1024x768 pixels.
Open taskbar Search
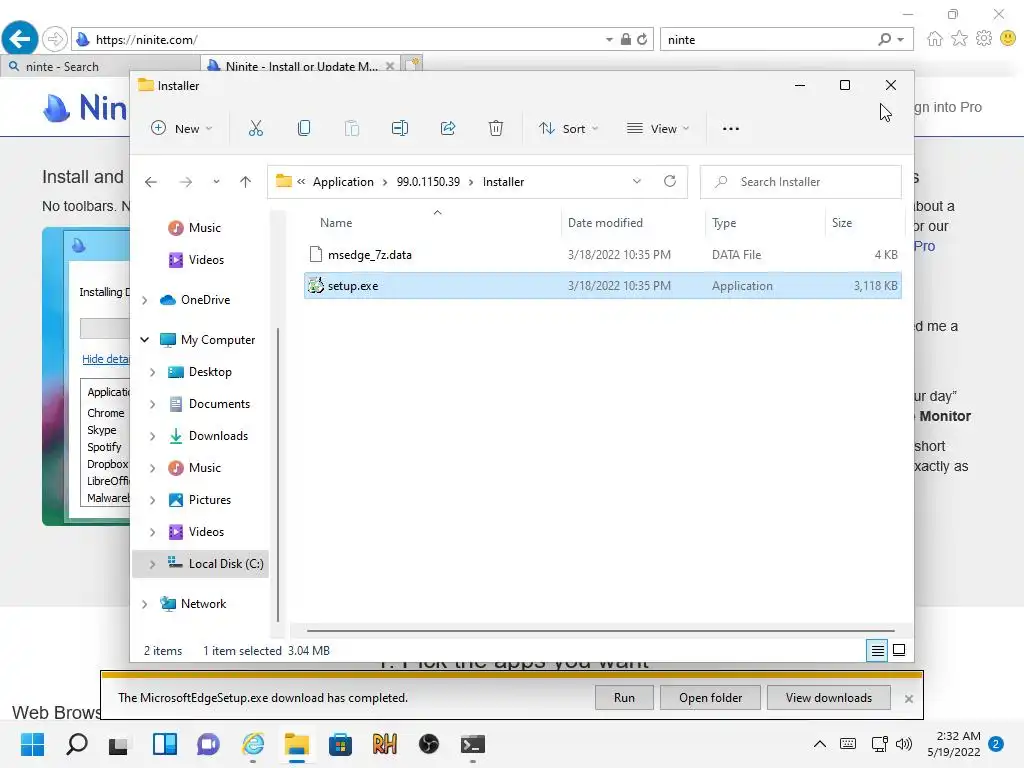[x=76, y=744]
